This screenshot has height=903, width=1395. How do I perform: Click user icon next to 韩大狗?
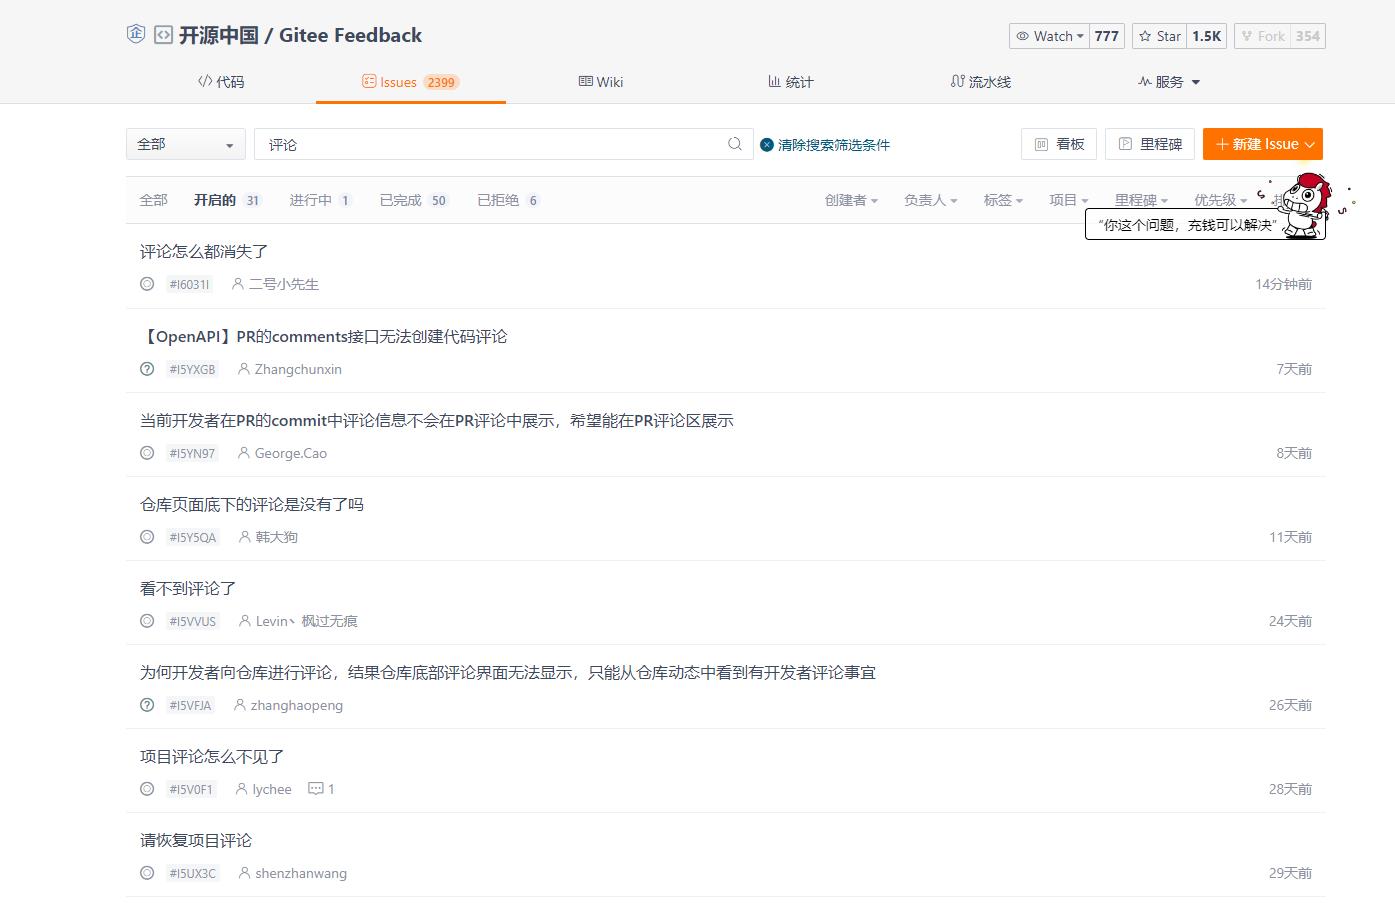pyautogui.click(x=245, y=537)
